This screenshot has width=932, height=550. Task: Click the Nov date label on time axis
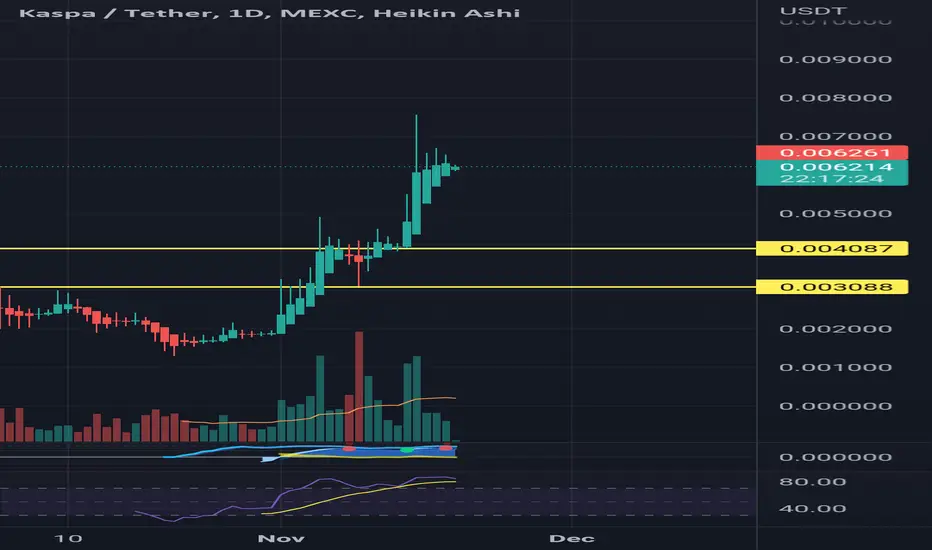click(281, 539)
